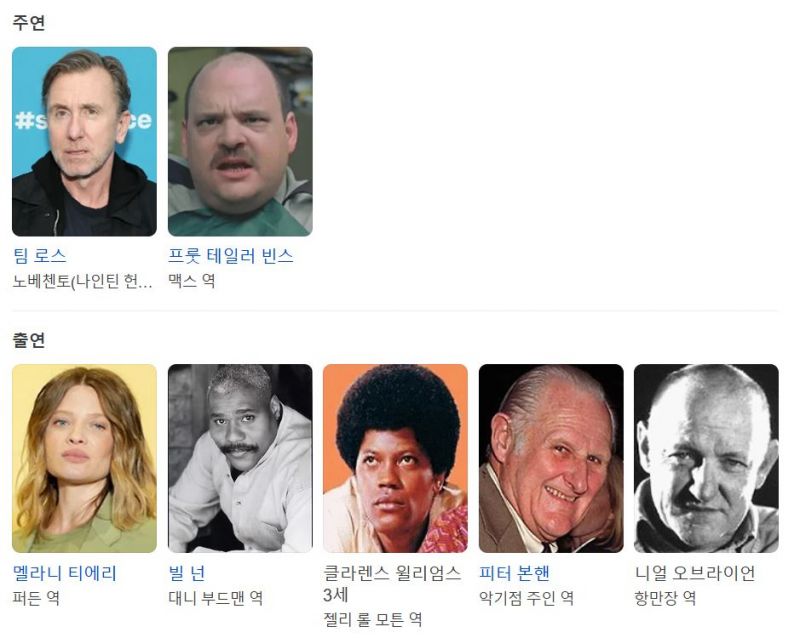Click the 대니 부드맨 역 role label

pos(216,598)
